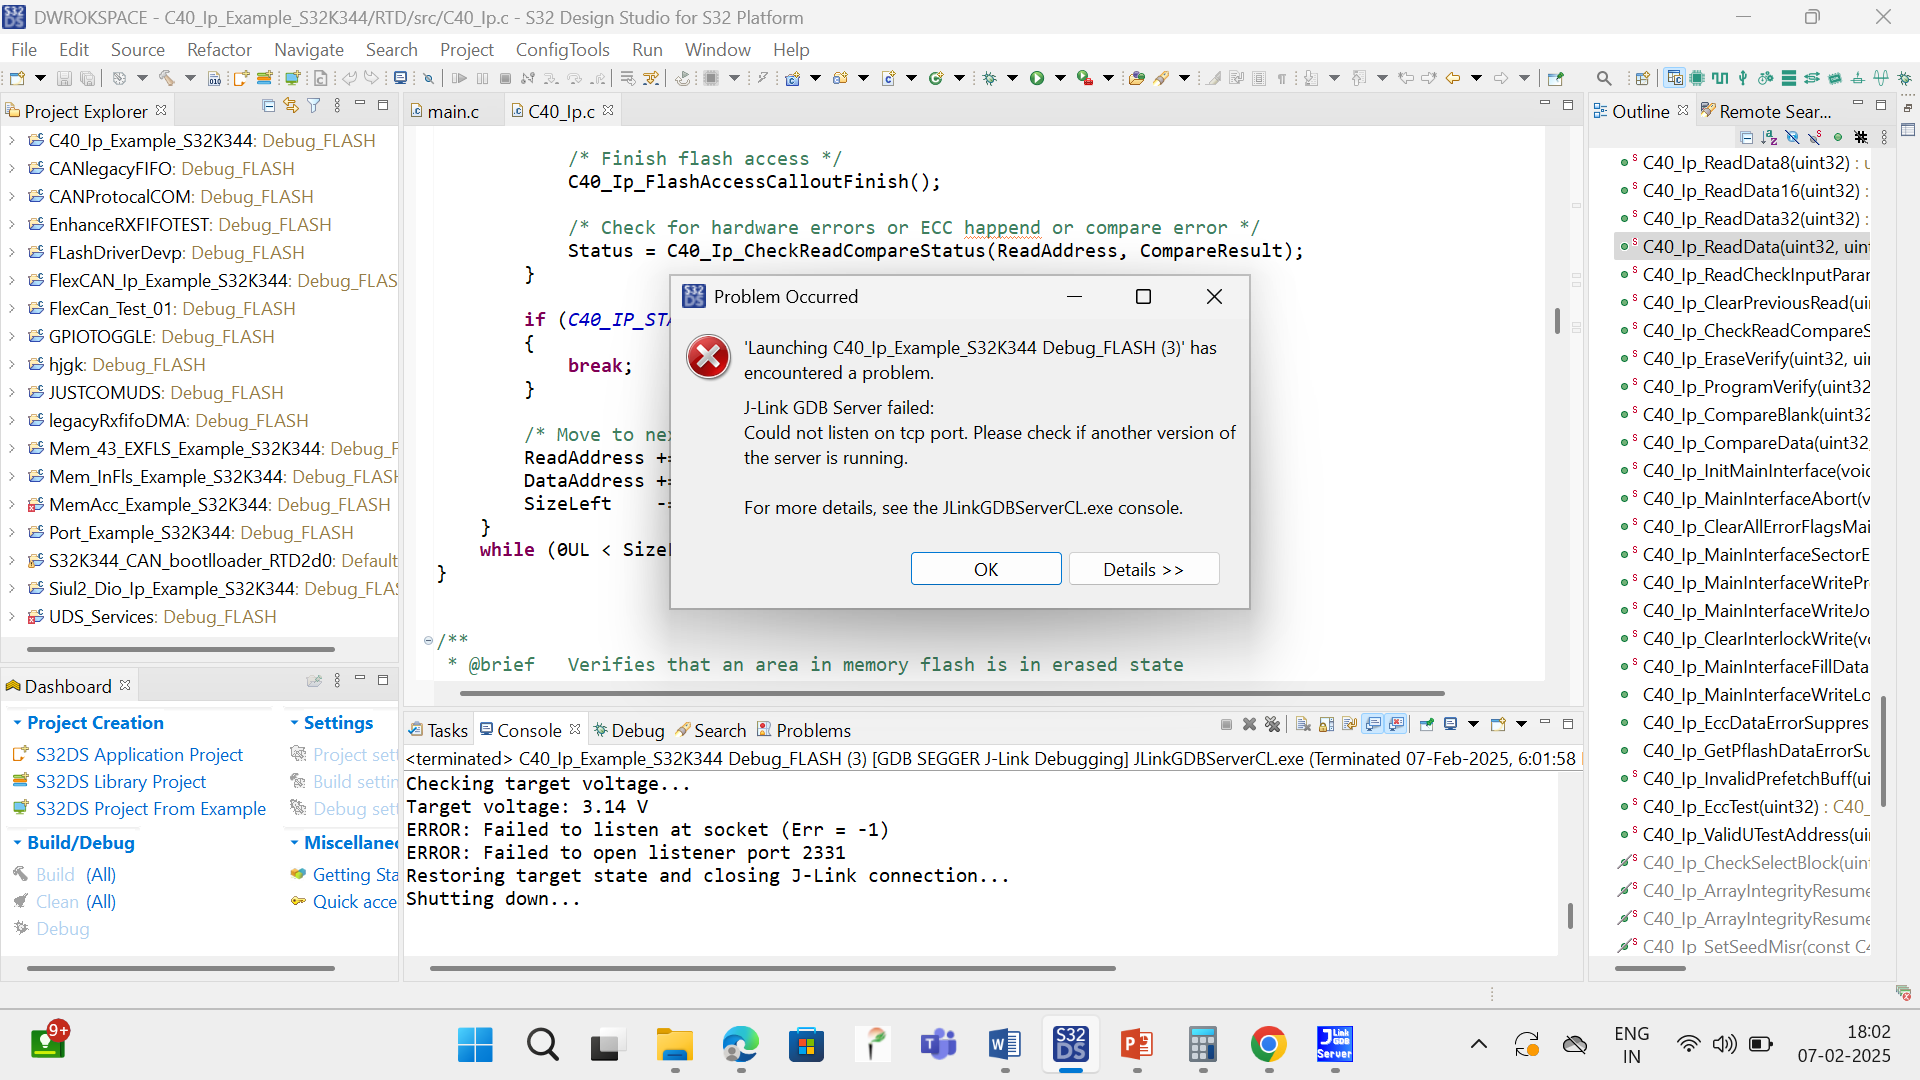Click the Debug bug icon in toolbar
Screen dimensions: 1920x1080
pyautogui.click(x=990, y=78)
